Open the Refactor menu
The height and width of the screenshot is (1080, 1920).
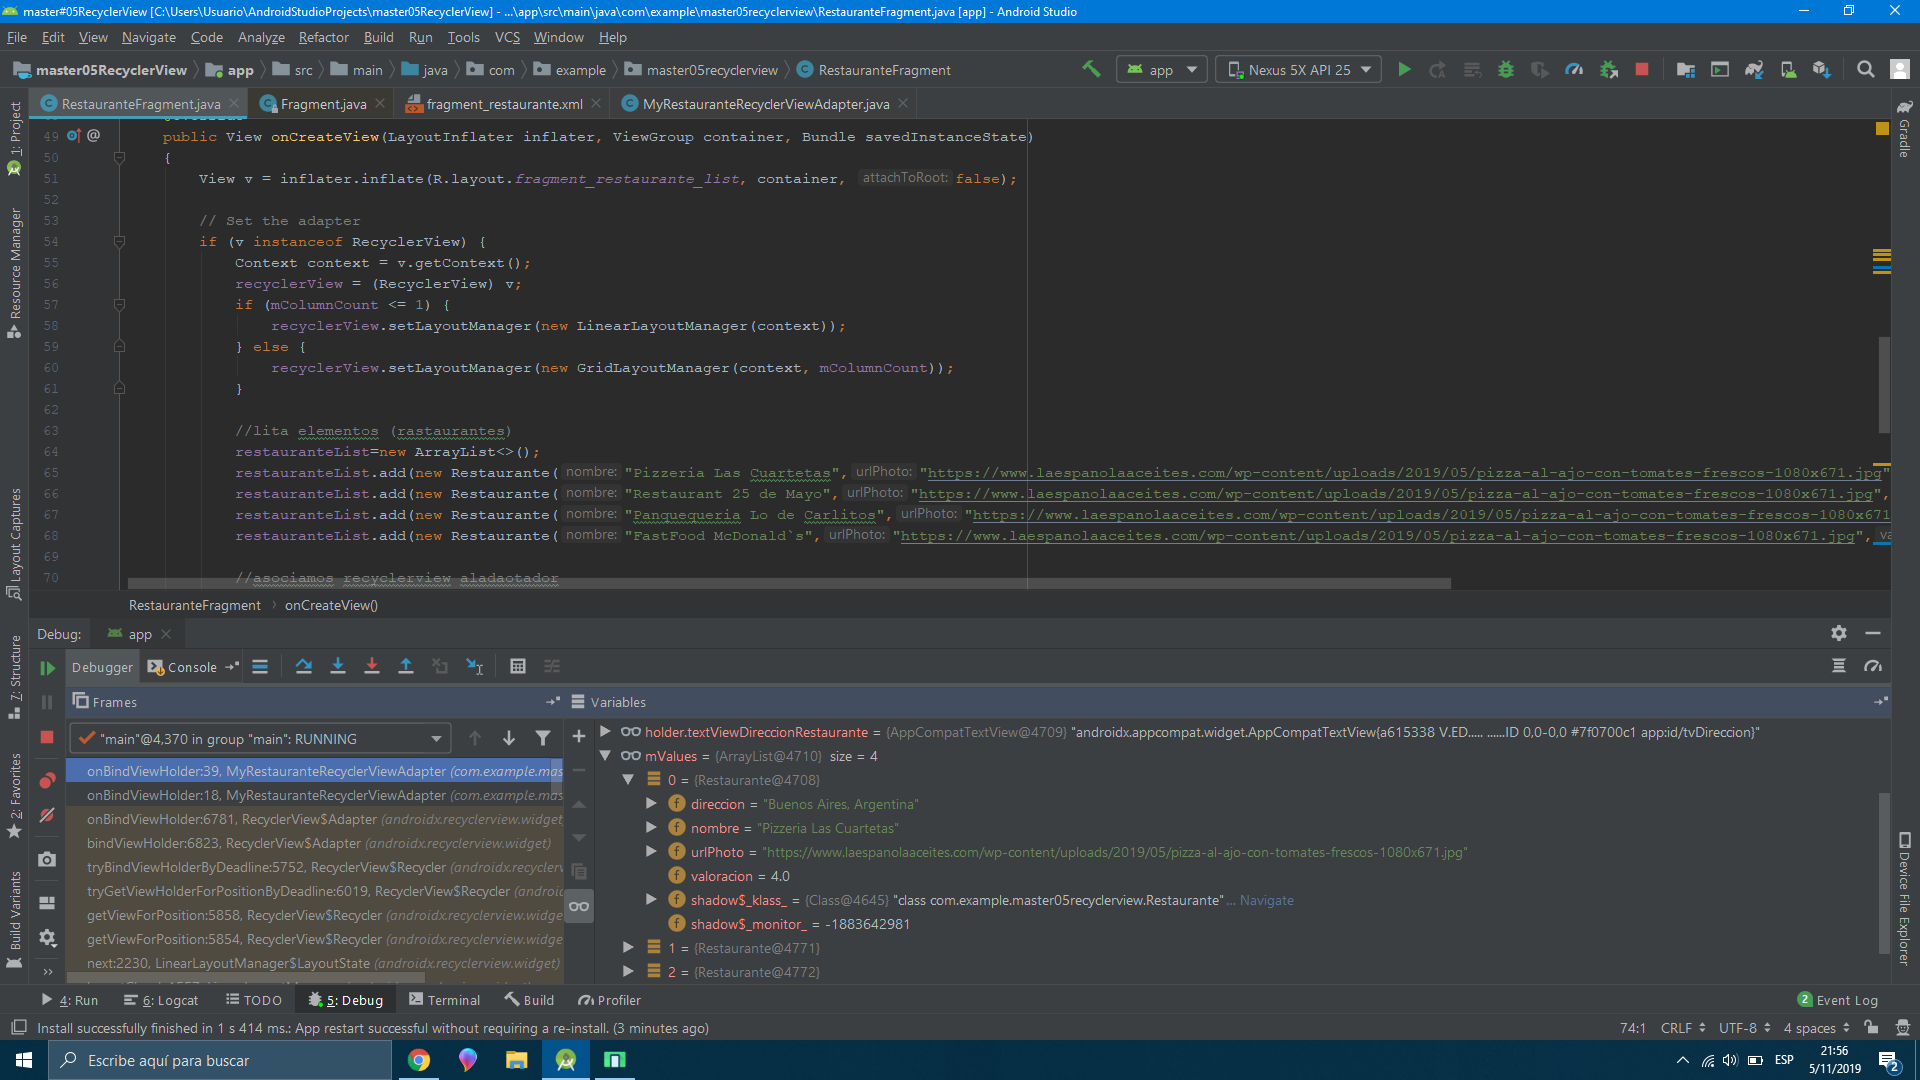pyautogui.click(x=323, y=37)
